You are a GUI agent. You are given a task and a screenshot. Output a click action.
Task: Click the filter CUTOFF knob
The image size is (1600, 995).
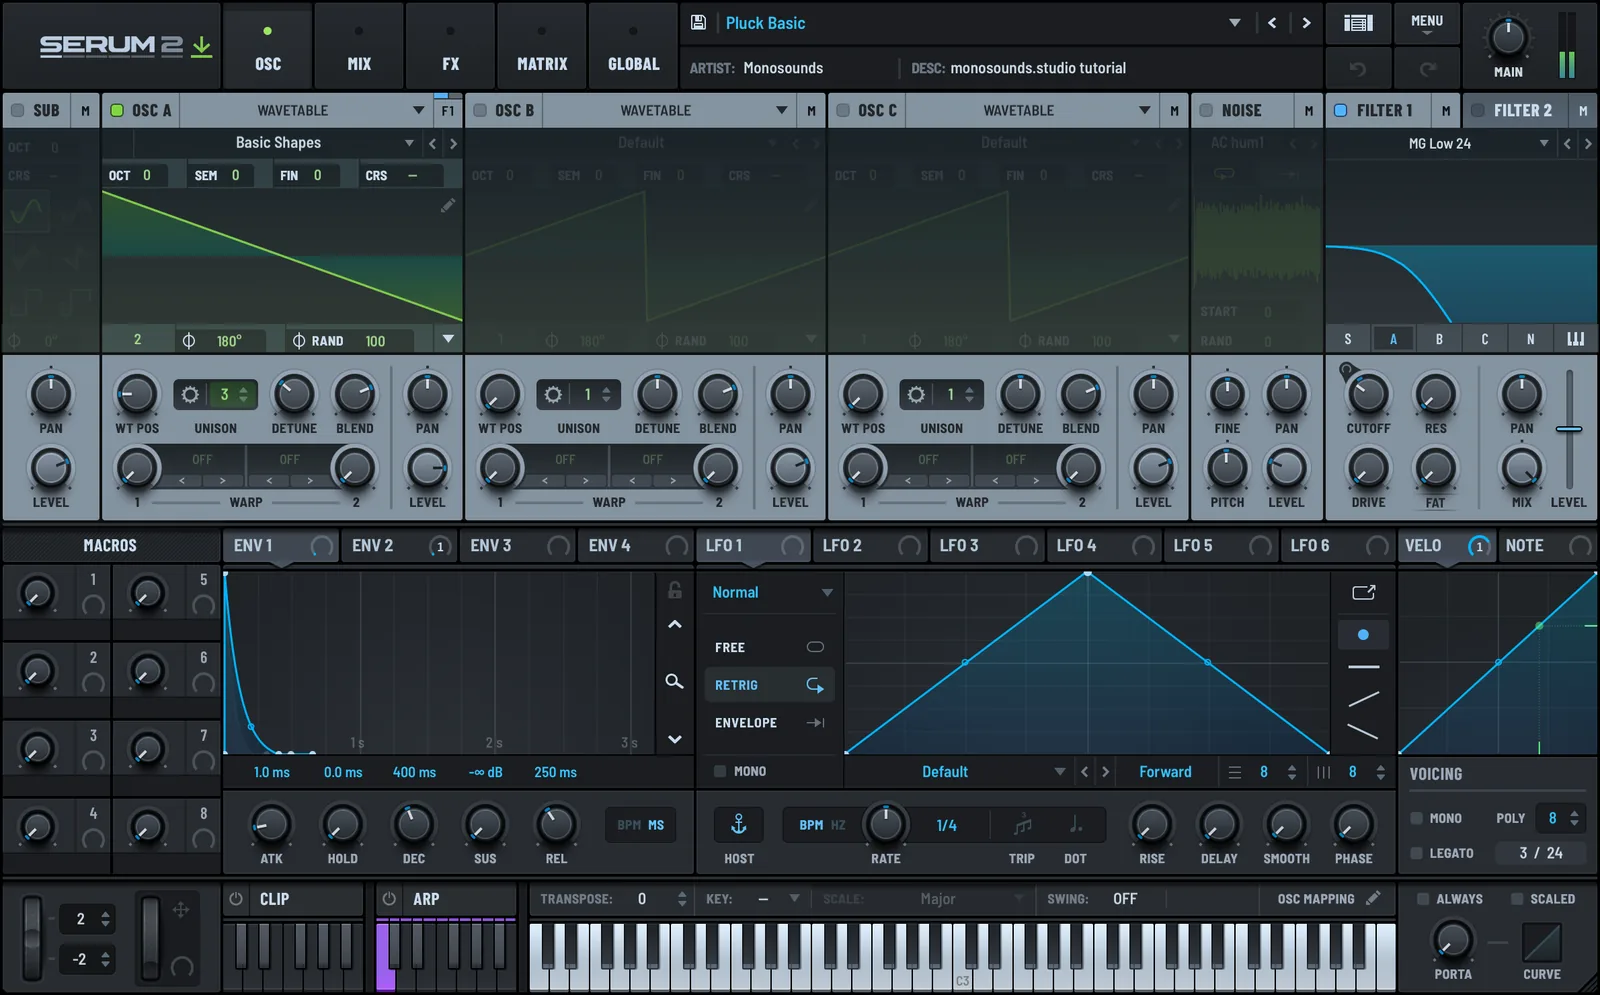pos(1368,394)
